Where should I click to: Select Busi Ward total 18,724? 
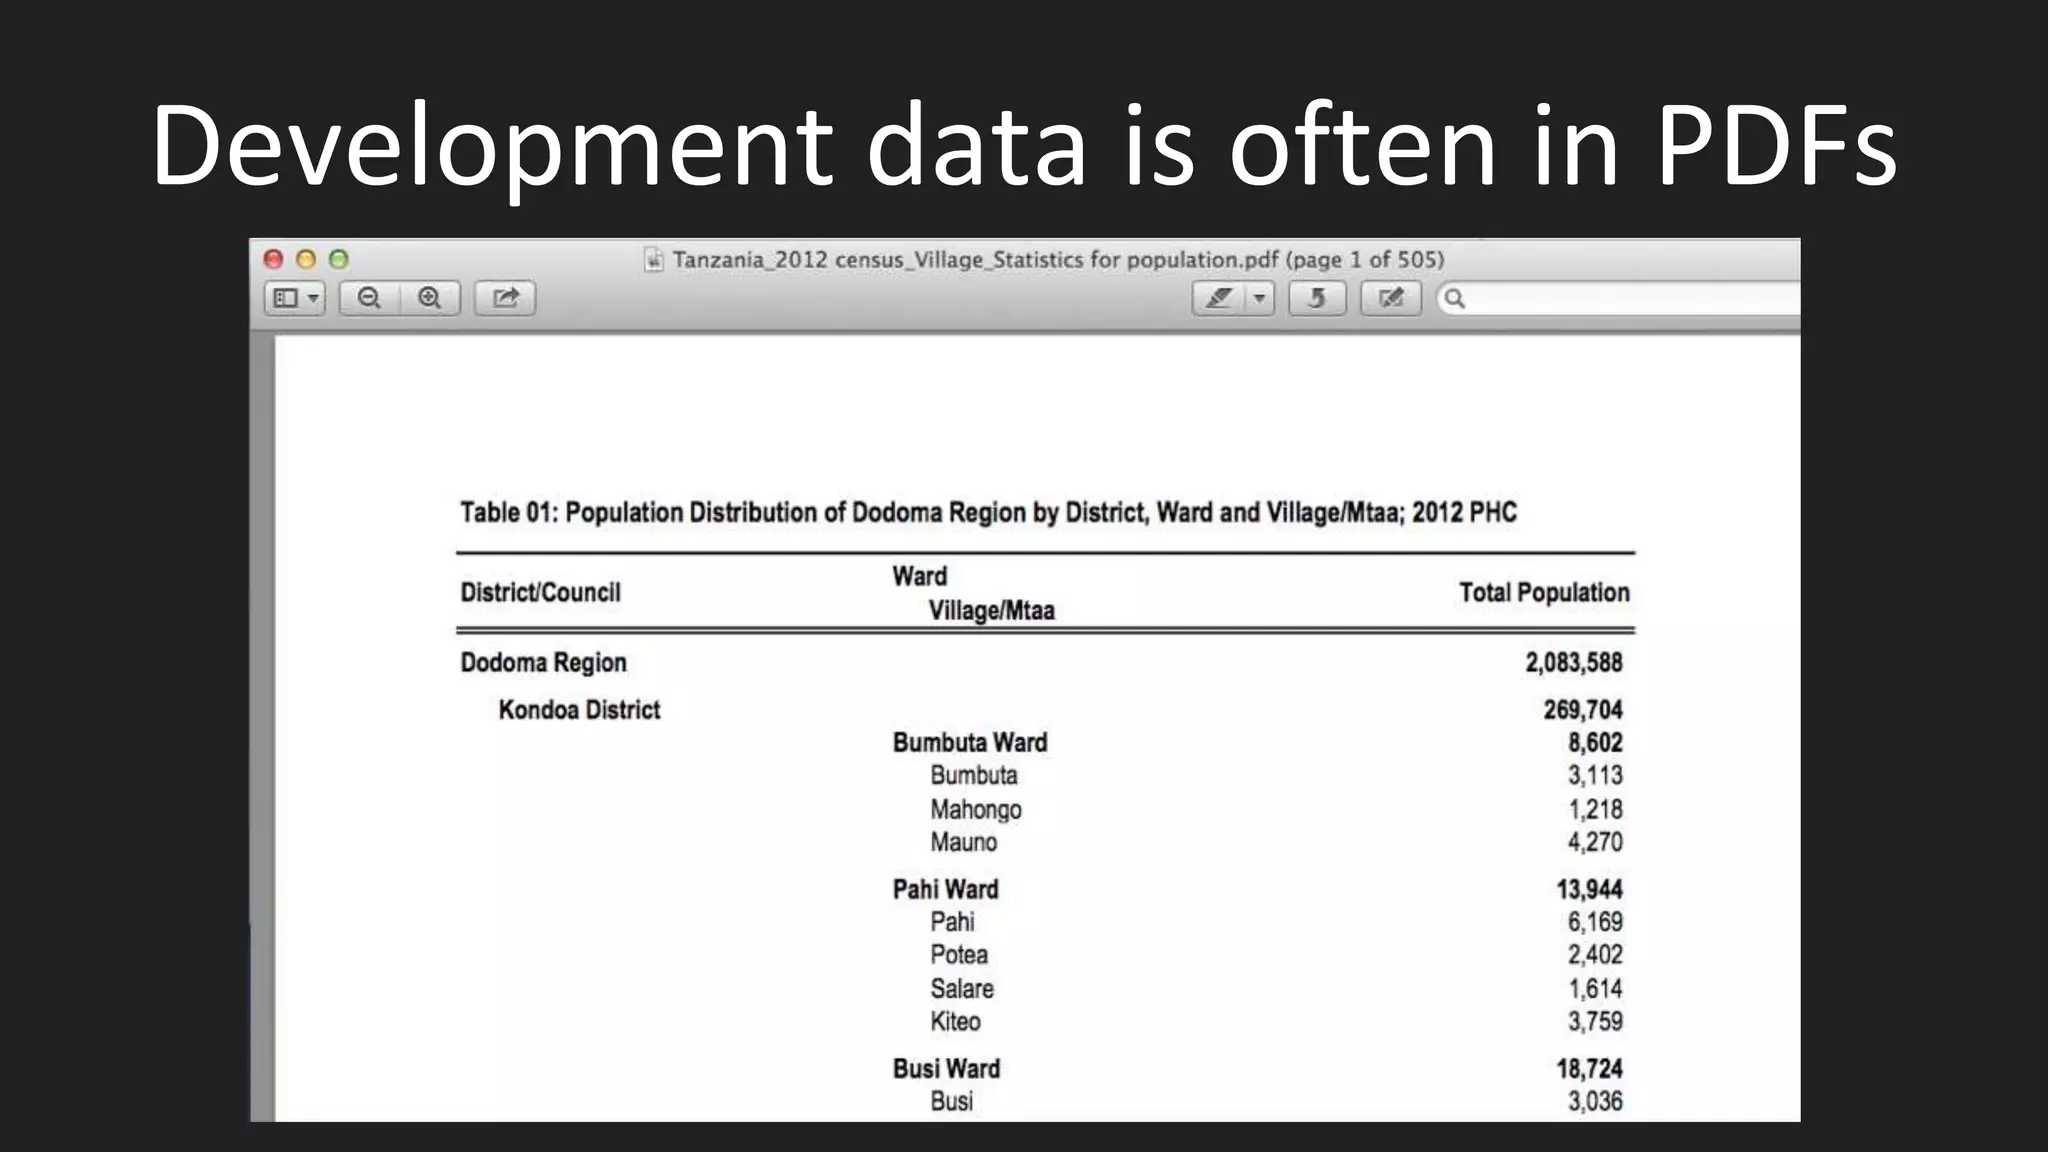click(1589, 1069)
